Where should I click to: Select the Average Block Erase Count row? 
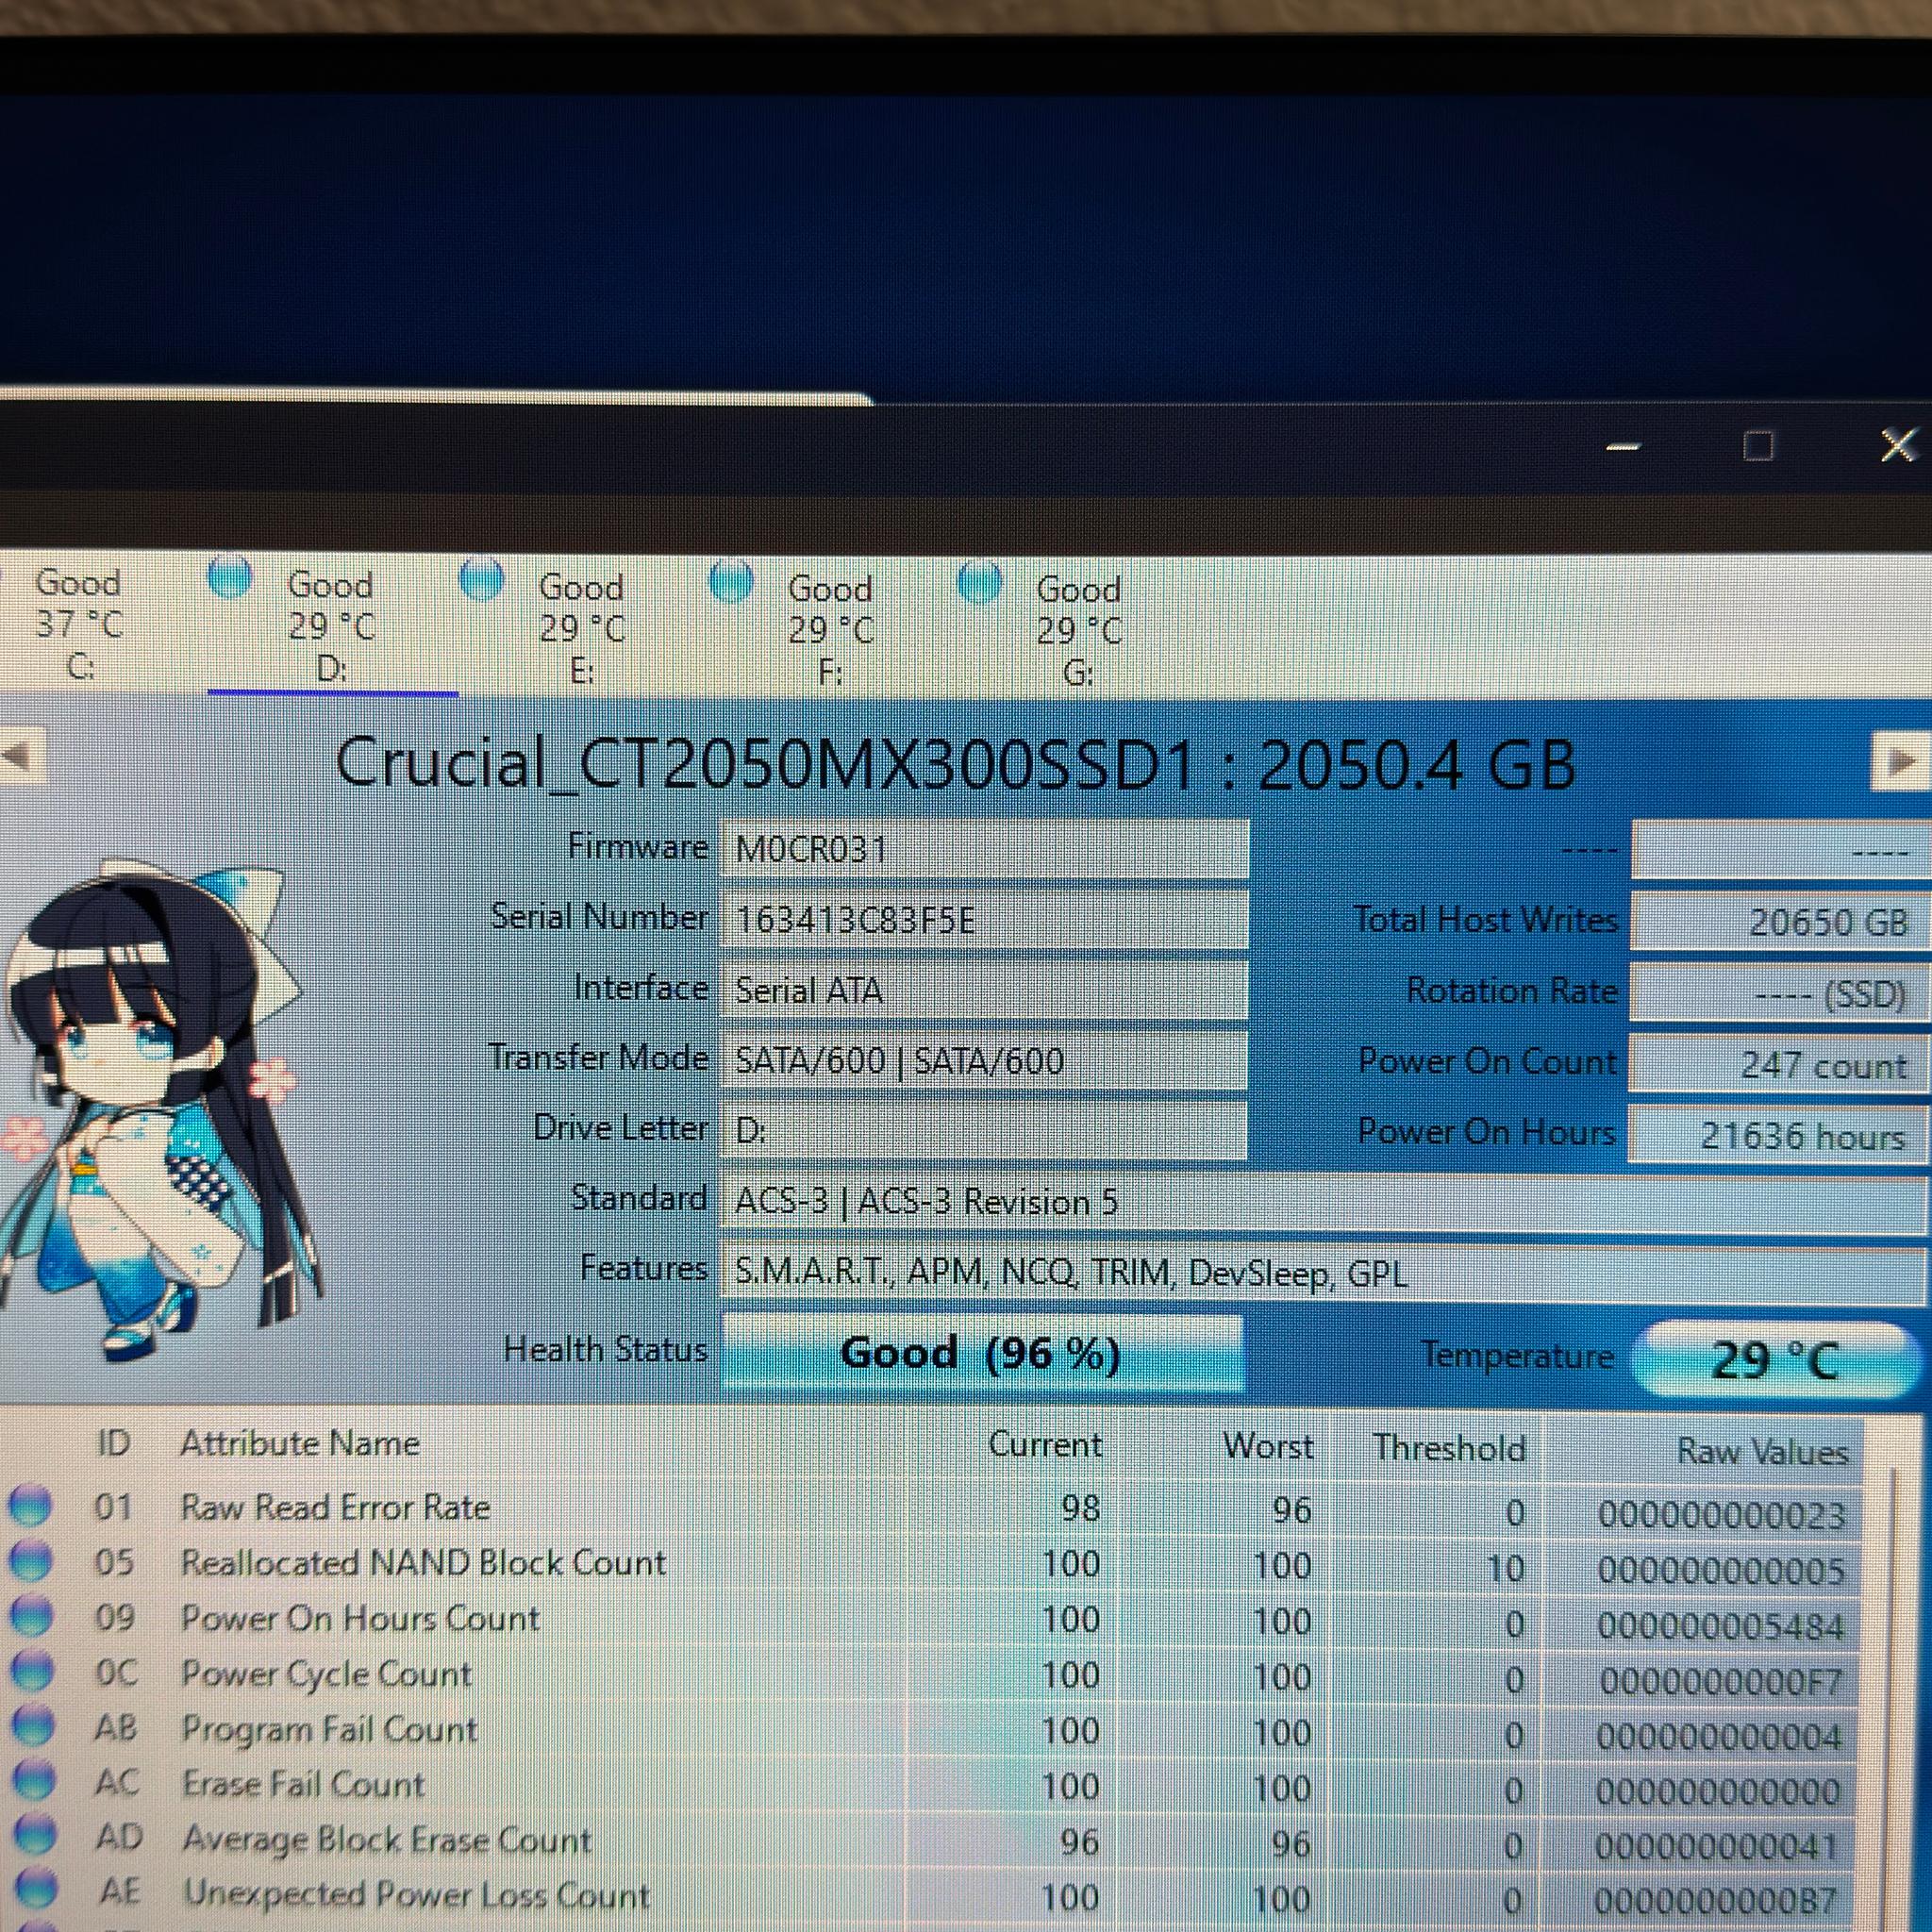tap(930, 1842)
